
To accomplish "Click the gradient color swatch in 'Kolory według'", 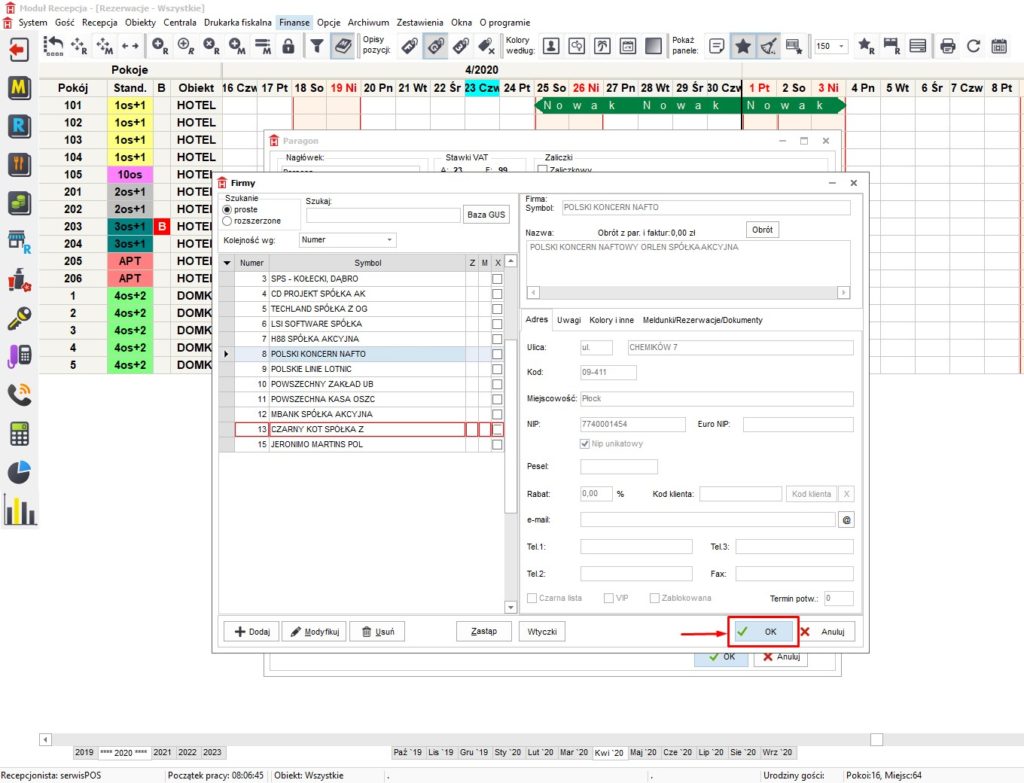I will point(653,46).
